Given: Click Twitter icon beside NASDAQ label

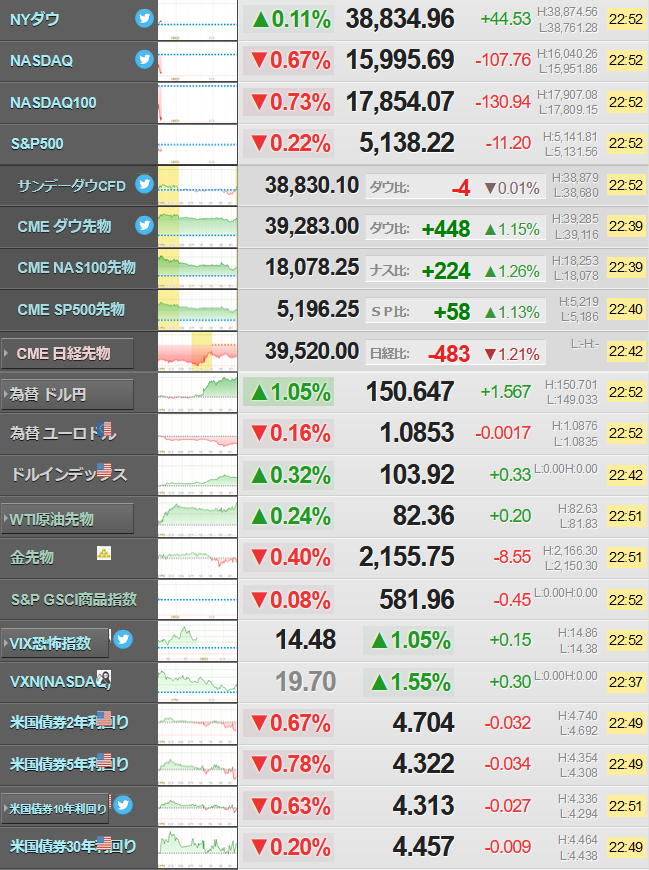Looking at the screenshot, I should pos(144,59).
